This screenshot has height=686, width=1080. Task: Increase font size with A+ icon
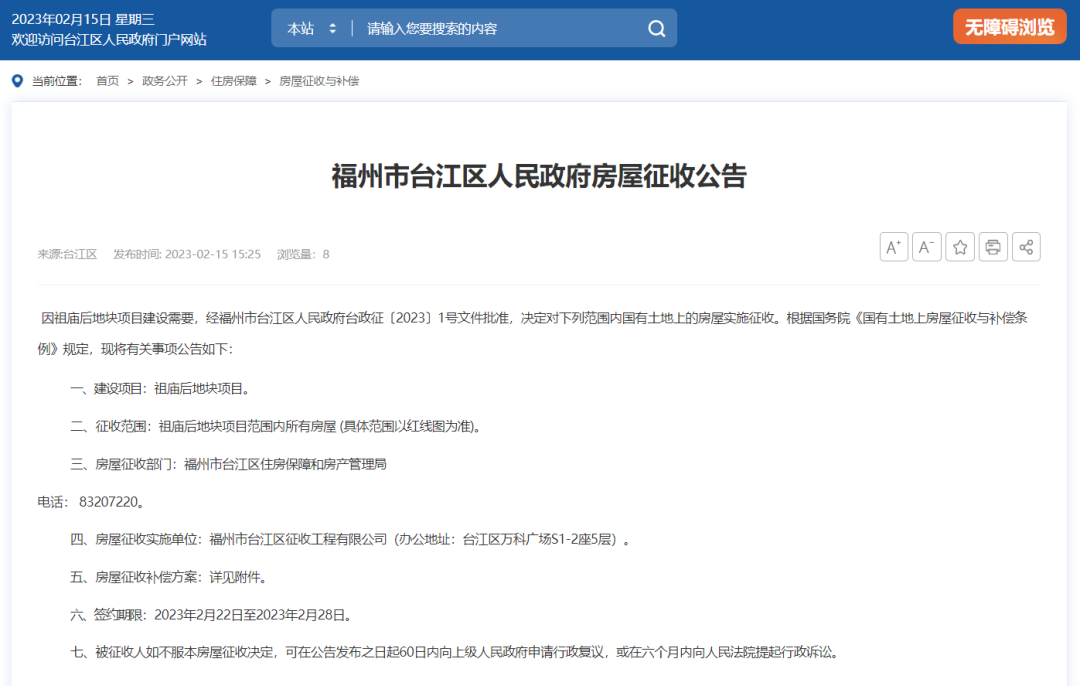click(x=893, y=247)
